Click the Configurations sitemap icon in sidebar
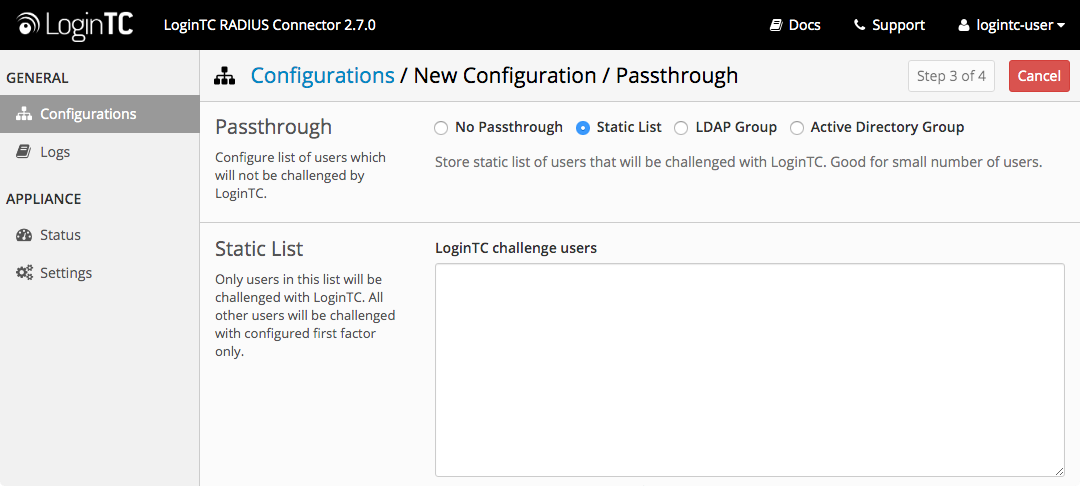1080x486 pixels. click(24, 114)
